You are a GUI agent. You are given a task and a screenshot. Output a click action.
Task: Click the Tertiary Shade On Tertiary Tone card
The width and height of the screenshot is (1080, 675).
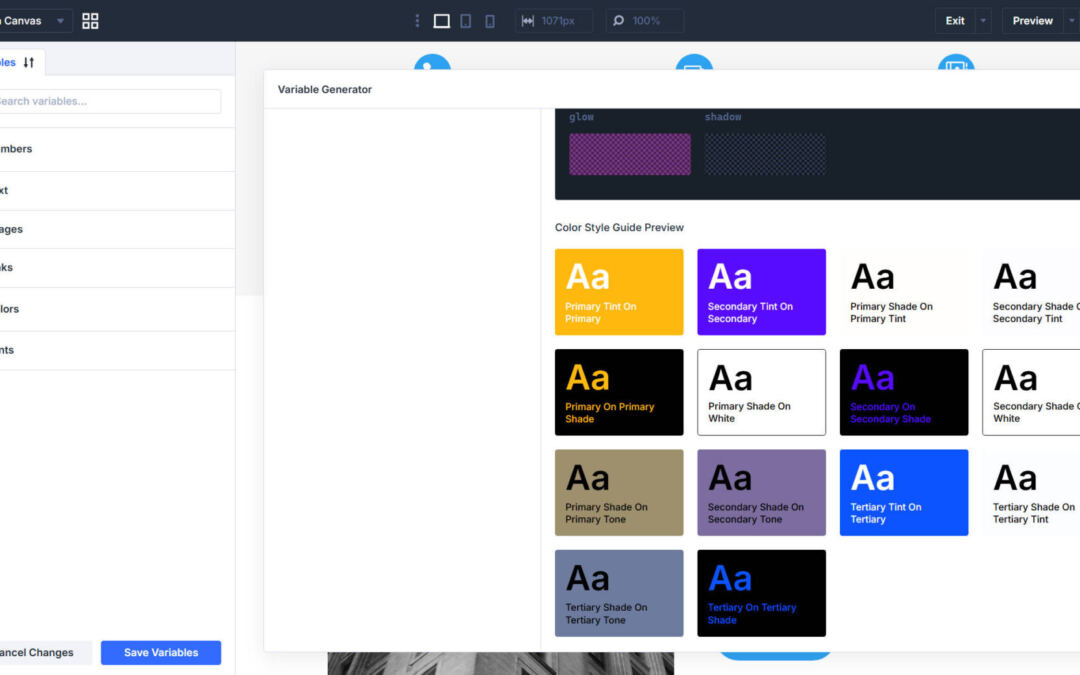coord(619,593)
